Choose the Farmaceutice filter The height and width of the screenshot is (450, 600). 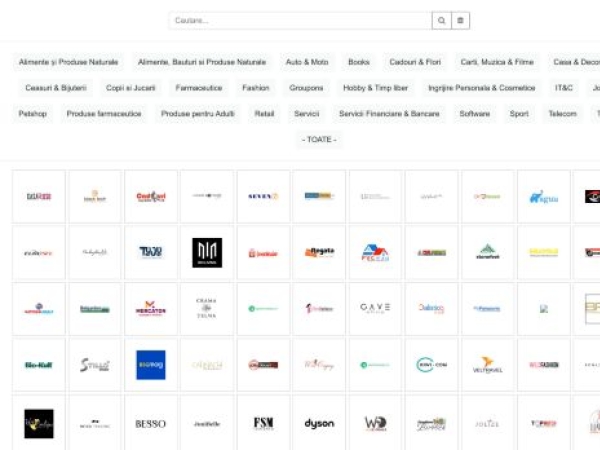[x=199, y=88]
